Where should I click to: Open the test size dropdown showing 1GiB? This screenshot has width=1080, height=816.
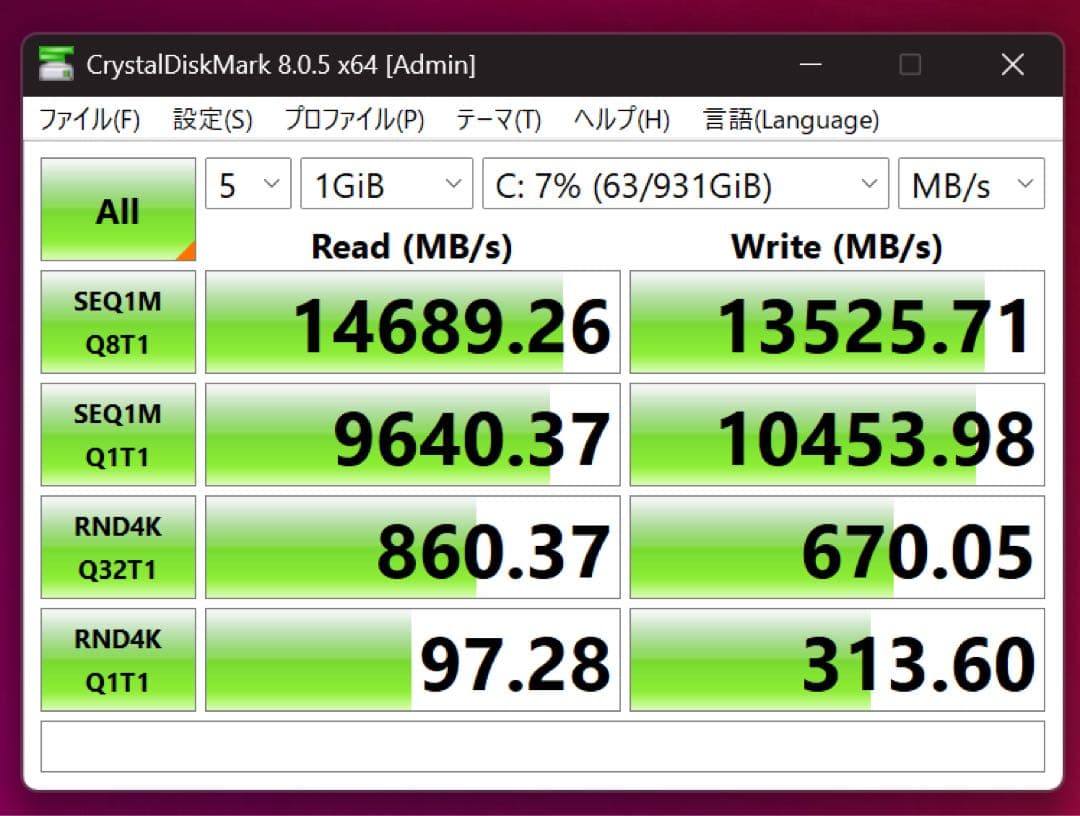(385, 183)
